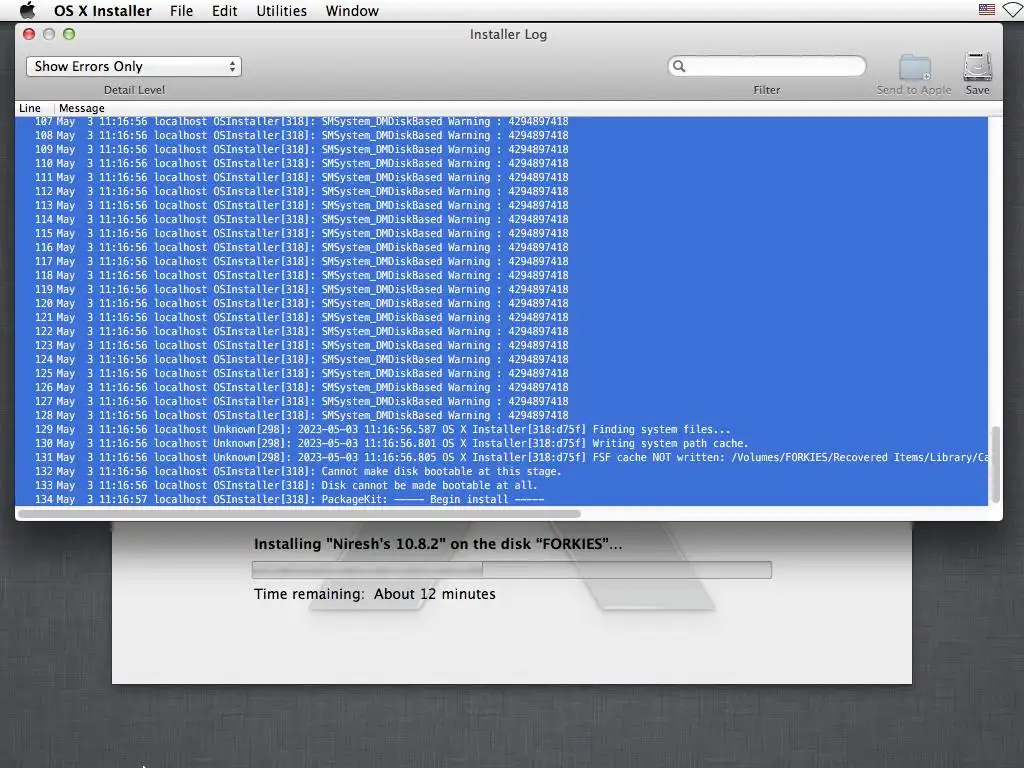Screen dimensions: 1024x768
Task: Select the 'Writing system path cache.' log line
Action: (x=502, y=443)
